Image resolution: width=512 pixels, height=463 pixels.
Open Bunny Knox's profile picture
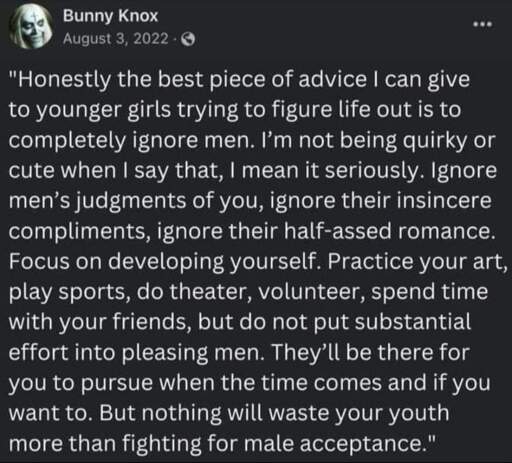(x=31, y=27)
